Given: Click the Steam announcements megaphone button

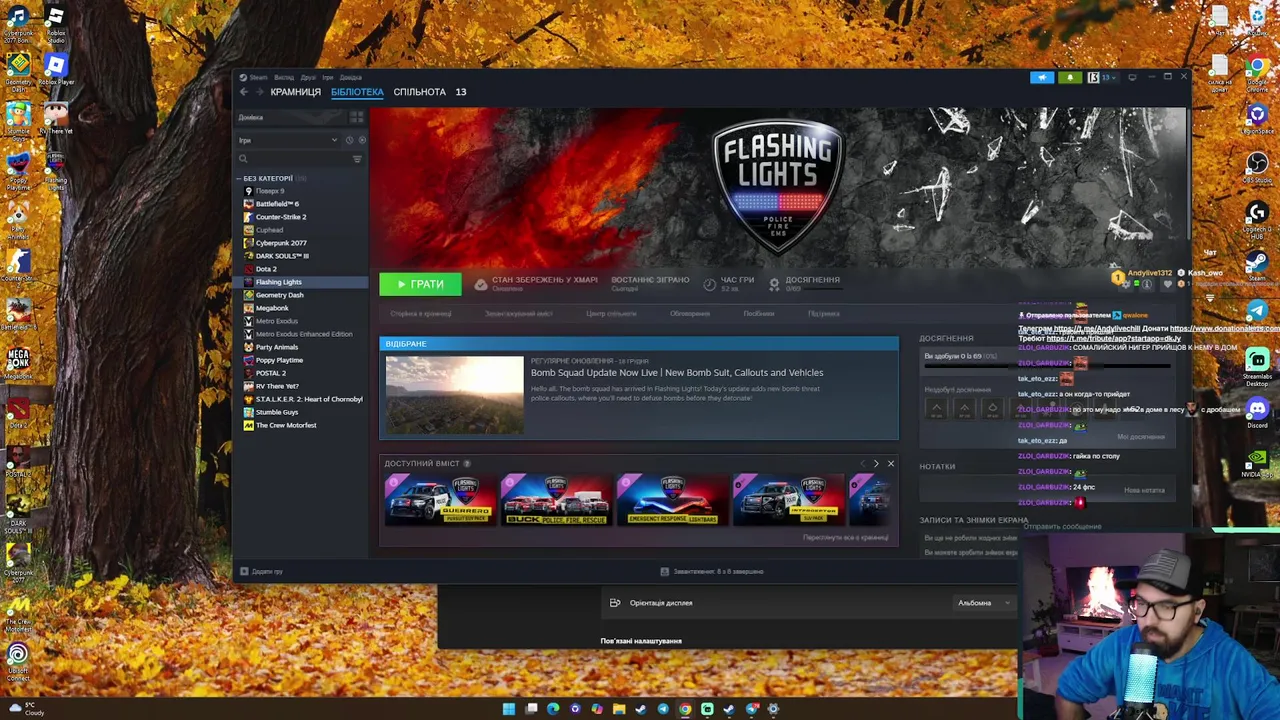Looking at the screenshot, I should tap(1042, 77).
